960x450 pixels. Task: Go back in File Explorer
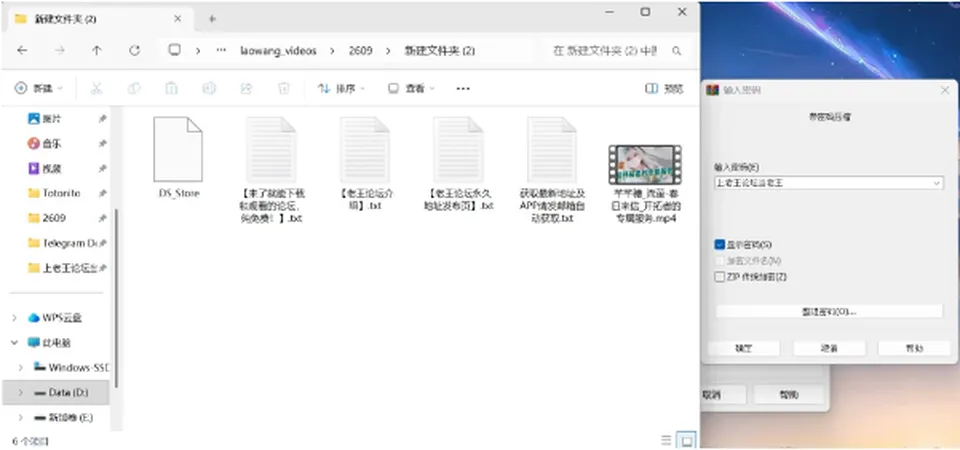click(x=22, y=51)
